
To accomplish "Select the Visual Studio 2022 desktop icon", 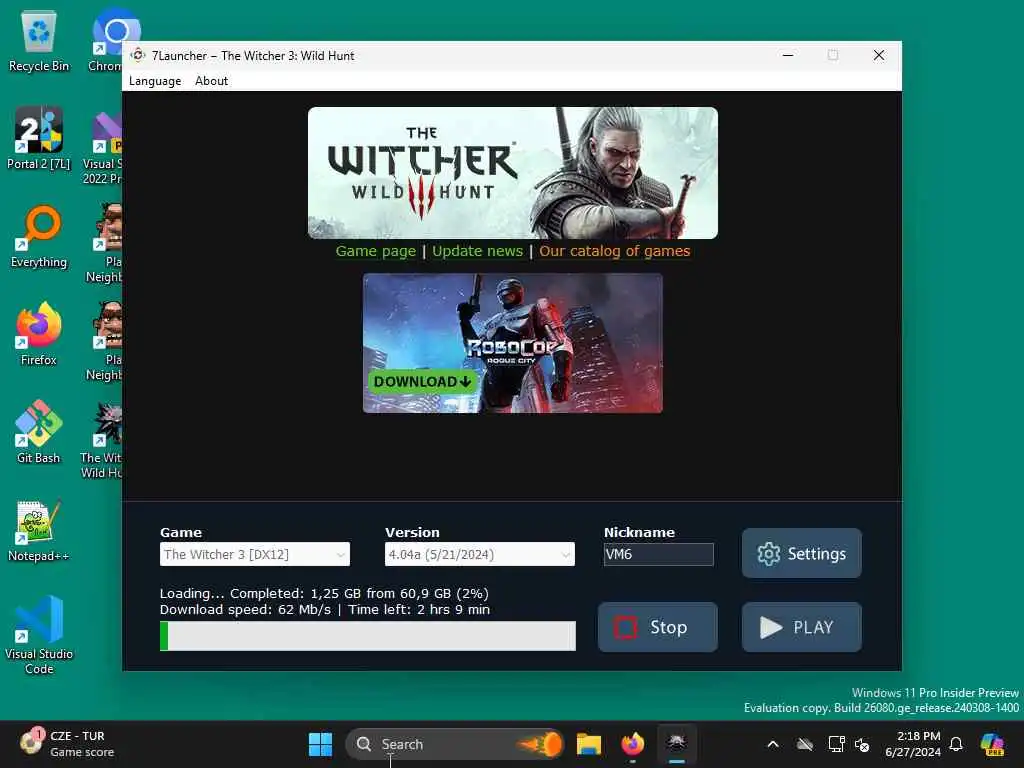I will [104, 146].
